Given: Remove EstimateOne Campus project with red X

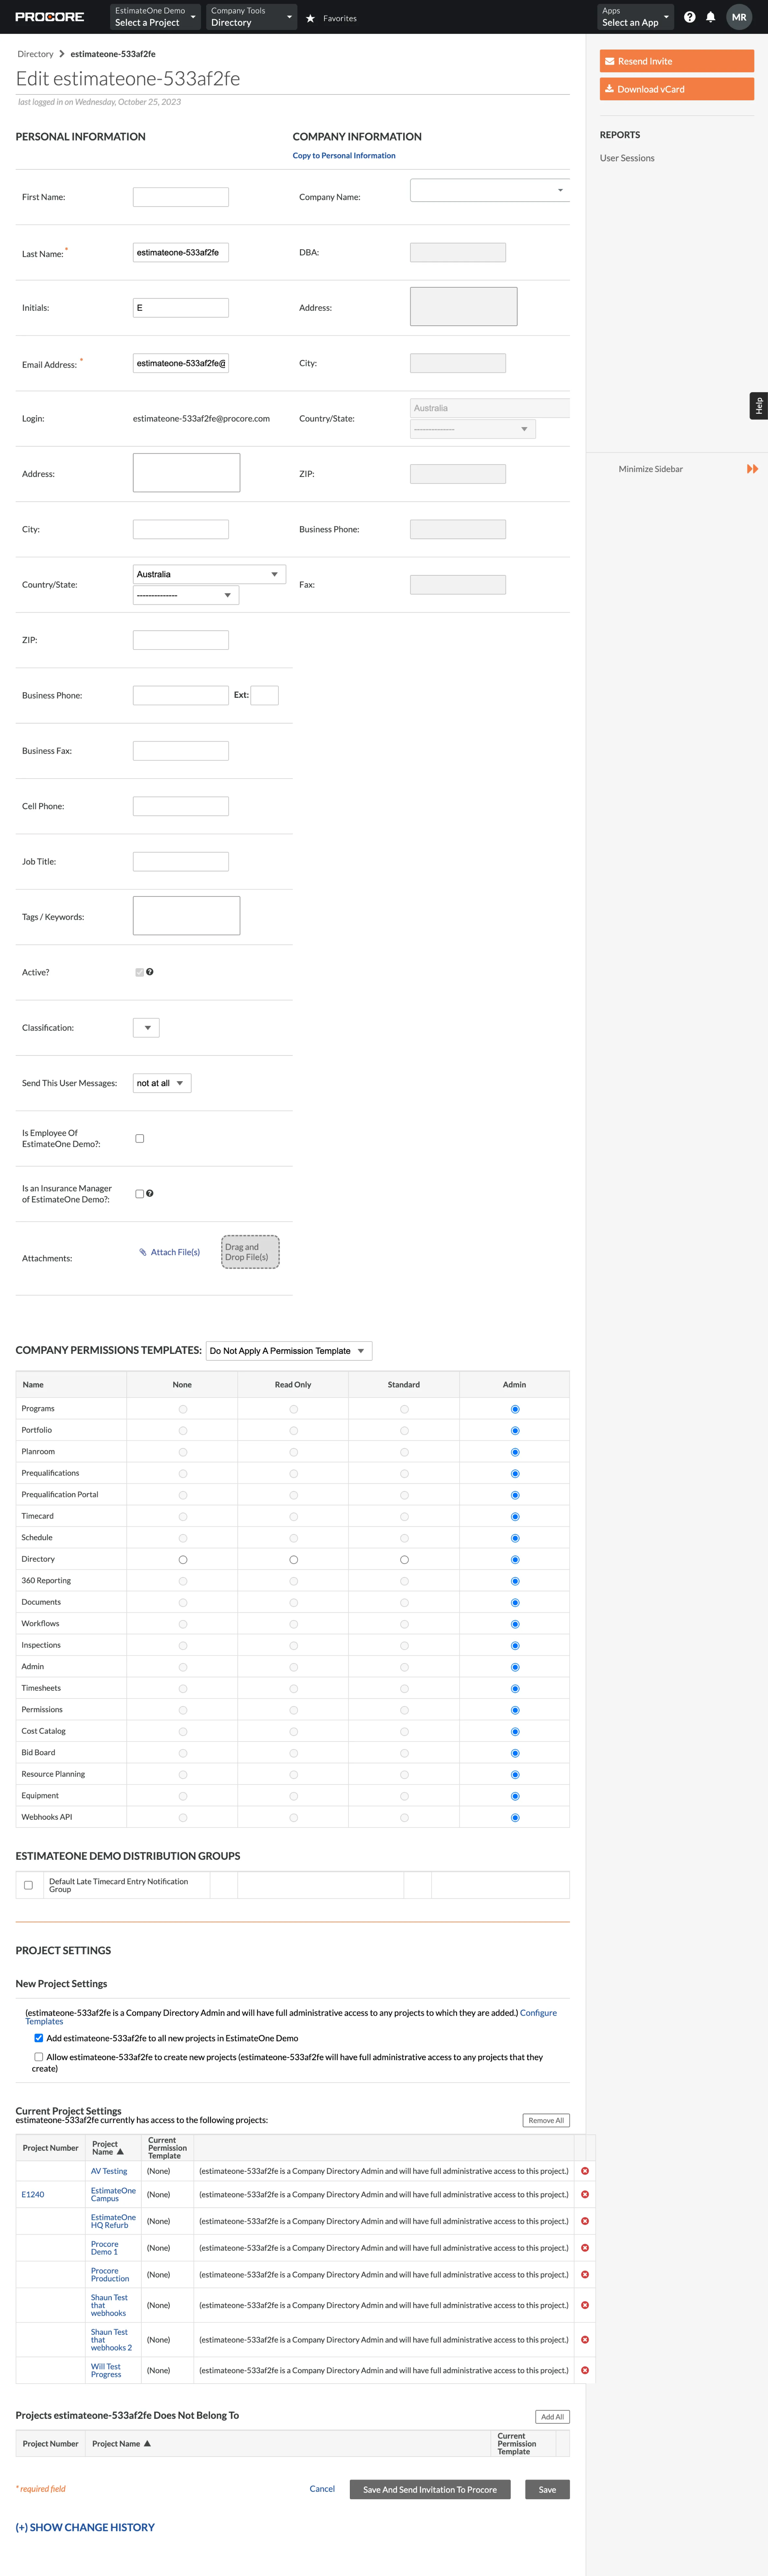Looking at the screenshot, I should click(585, 2194).
